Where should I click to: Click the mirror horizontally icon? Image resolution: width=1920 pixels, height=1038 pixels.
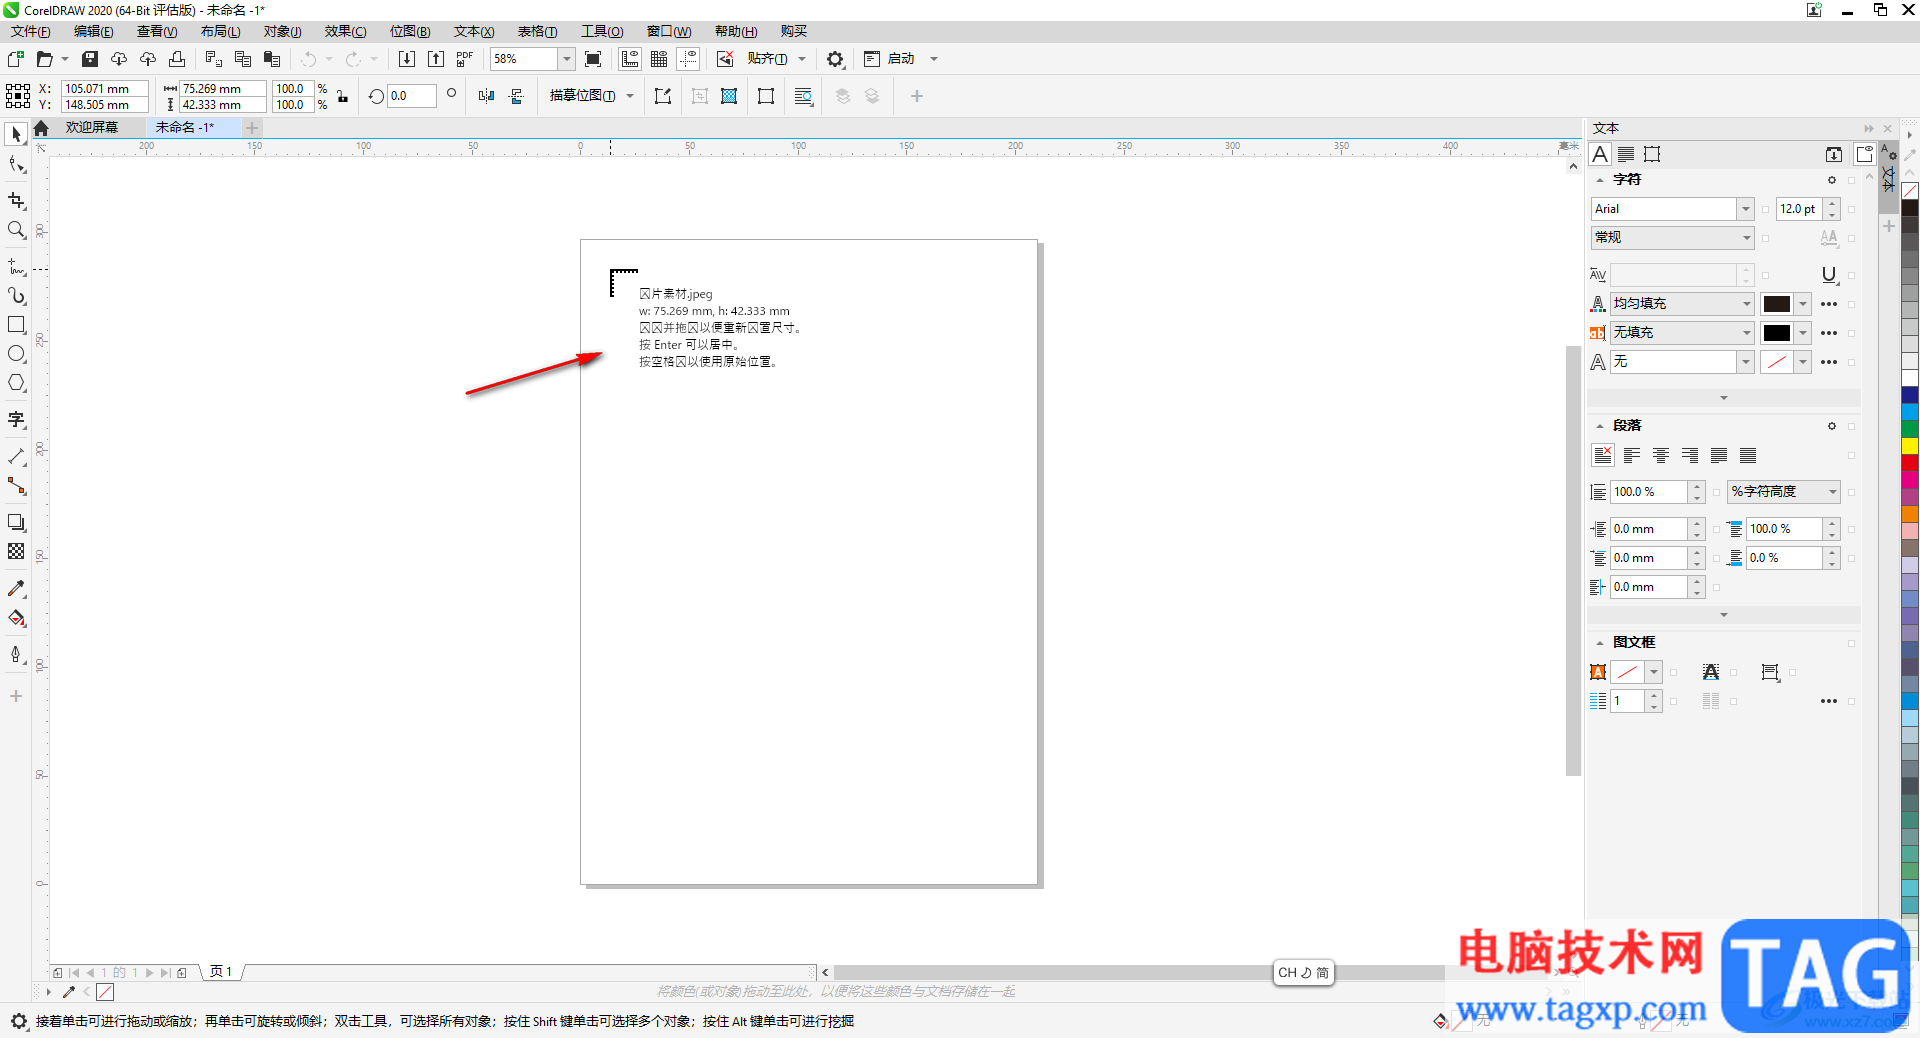[x=486, y=96]
